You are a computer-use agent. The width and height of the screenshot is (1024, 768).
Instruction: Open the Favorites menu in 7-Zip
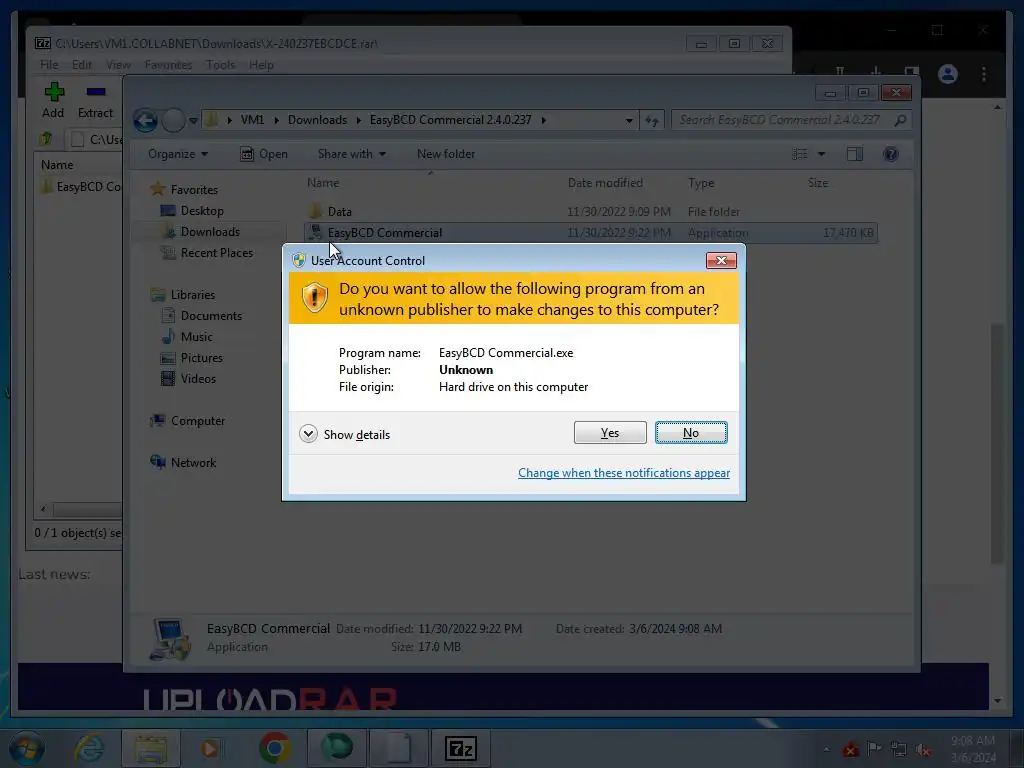coord(168,65)
